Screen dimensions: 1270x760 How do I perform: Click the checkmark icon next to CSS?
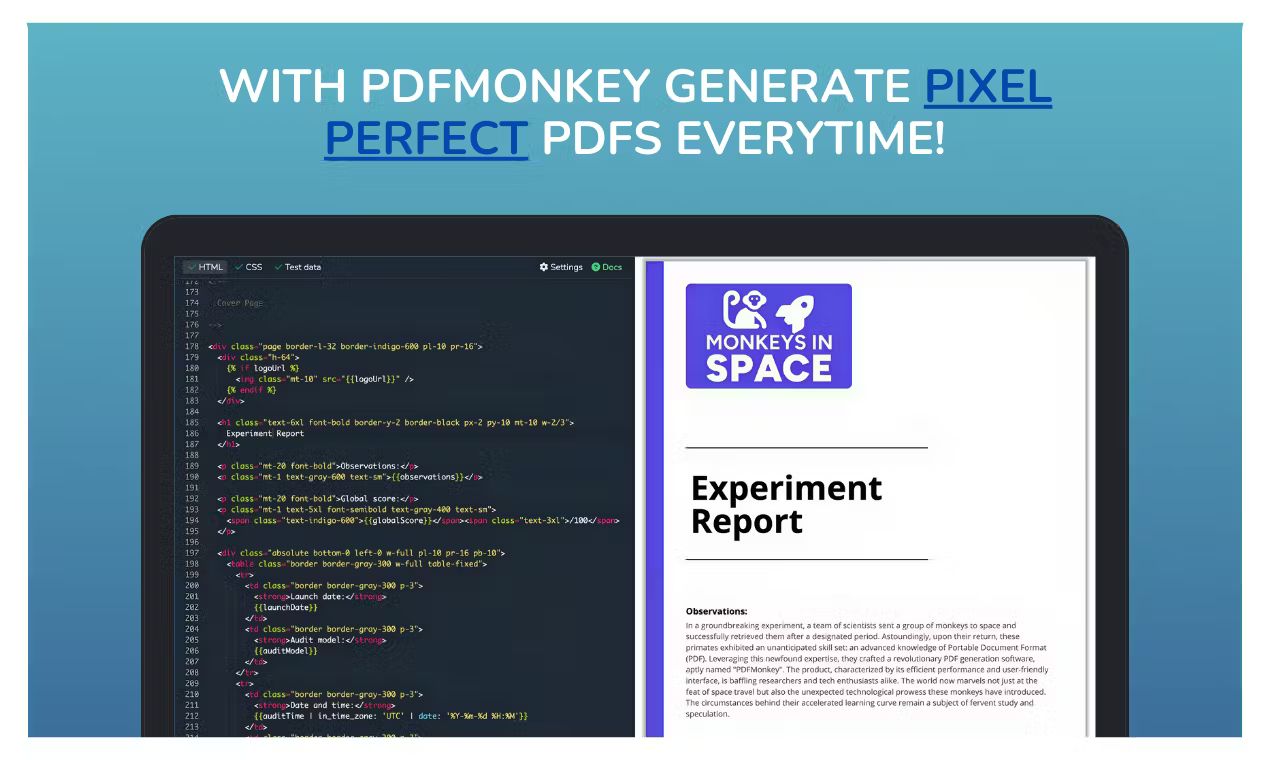pos(239,267)
